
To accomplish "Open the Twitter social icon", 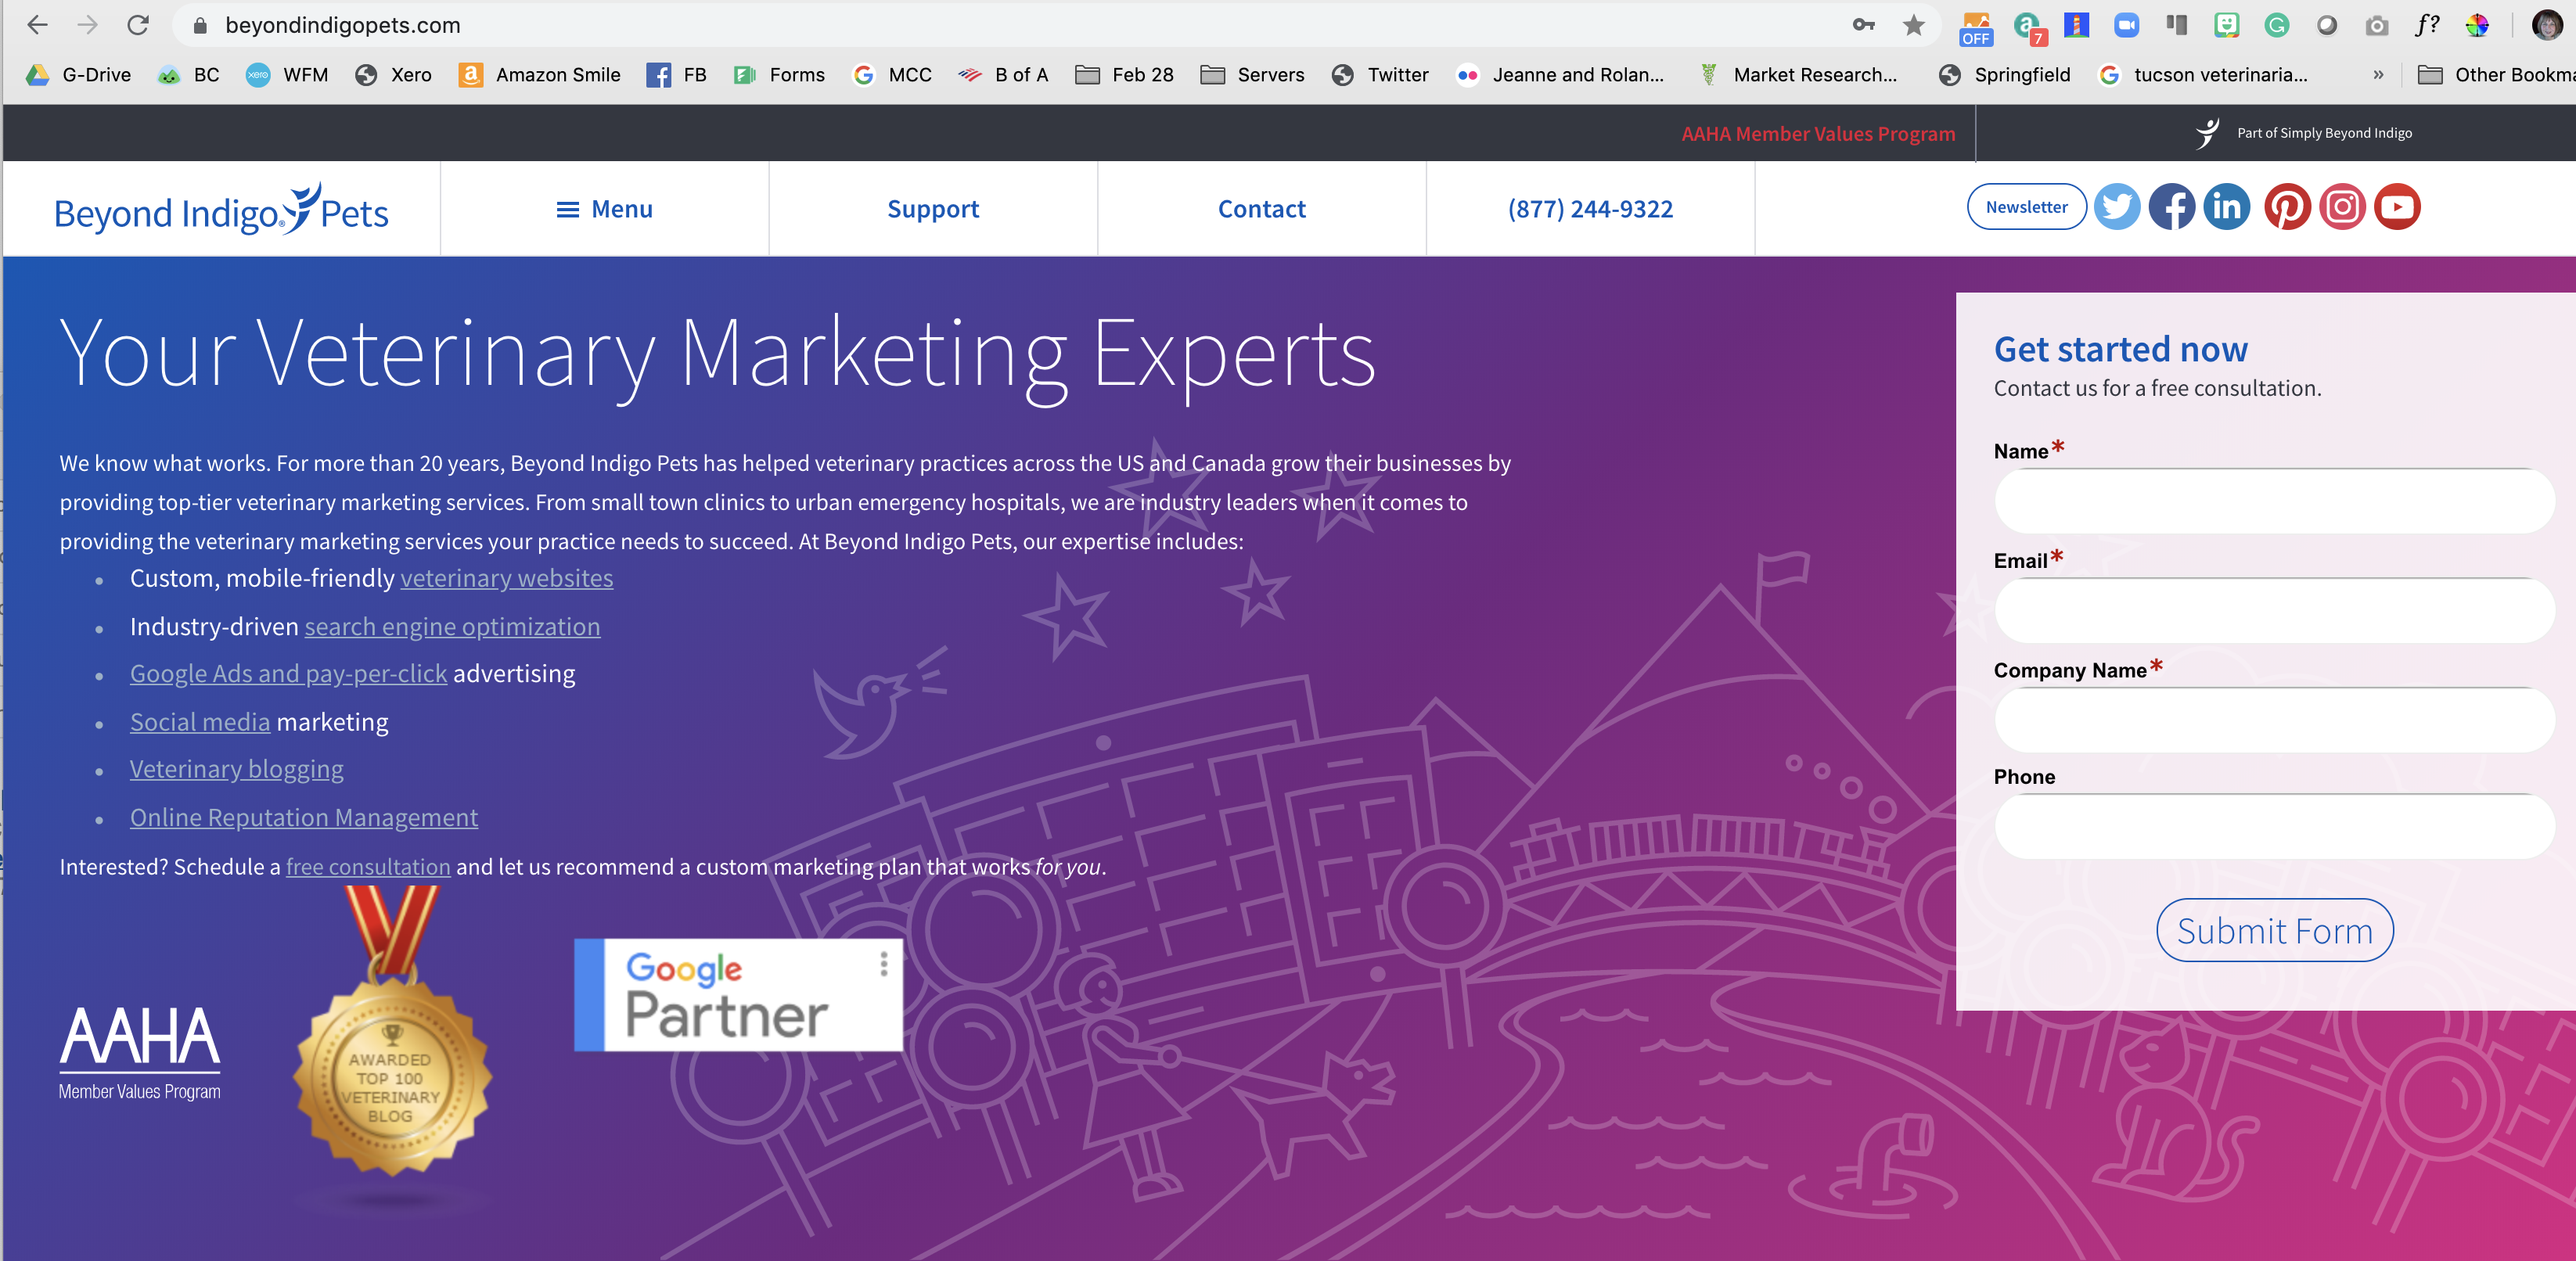I will tap(2117, 207).
